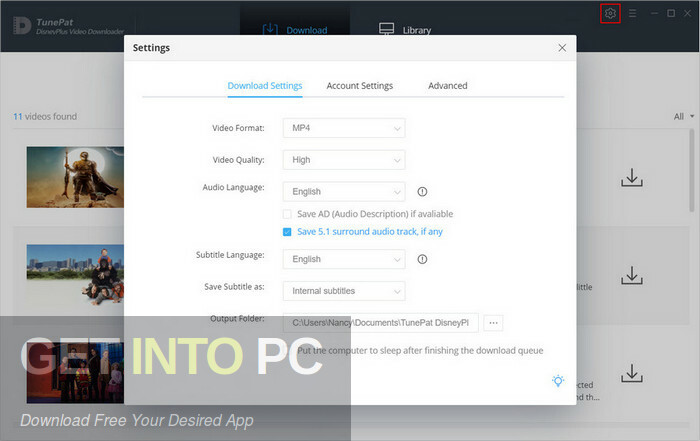Download the first video with its arrow icon

click(632, 177)
